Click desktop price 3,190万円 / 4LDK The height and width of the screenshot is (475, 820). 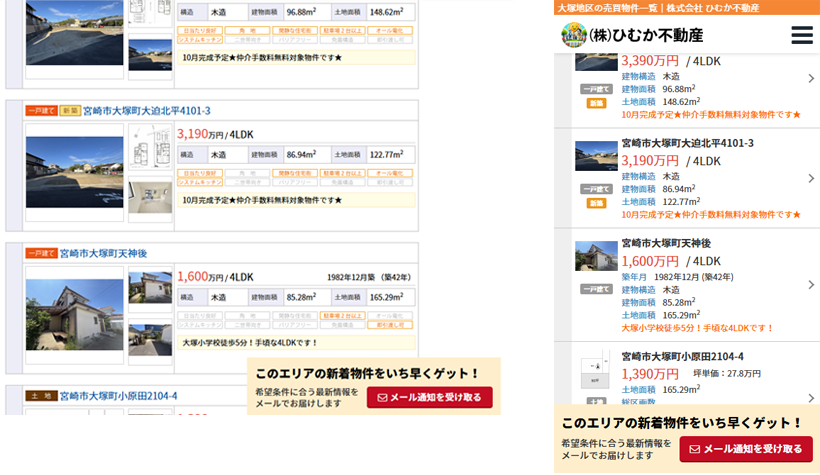tap(215, 134)
